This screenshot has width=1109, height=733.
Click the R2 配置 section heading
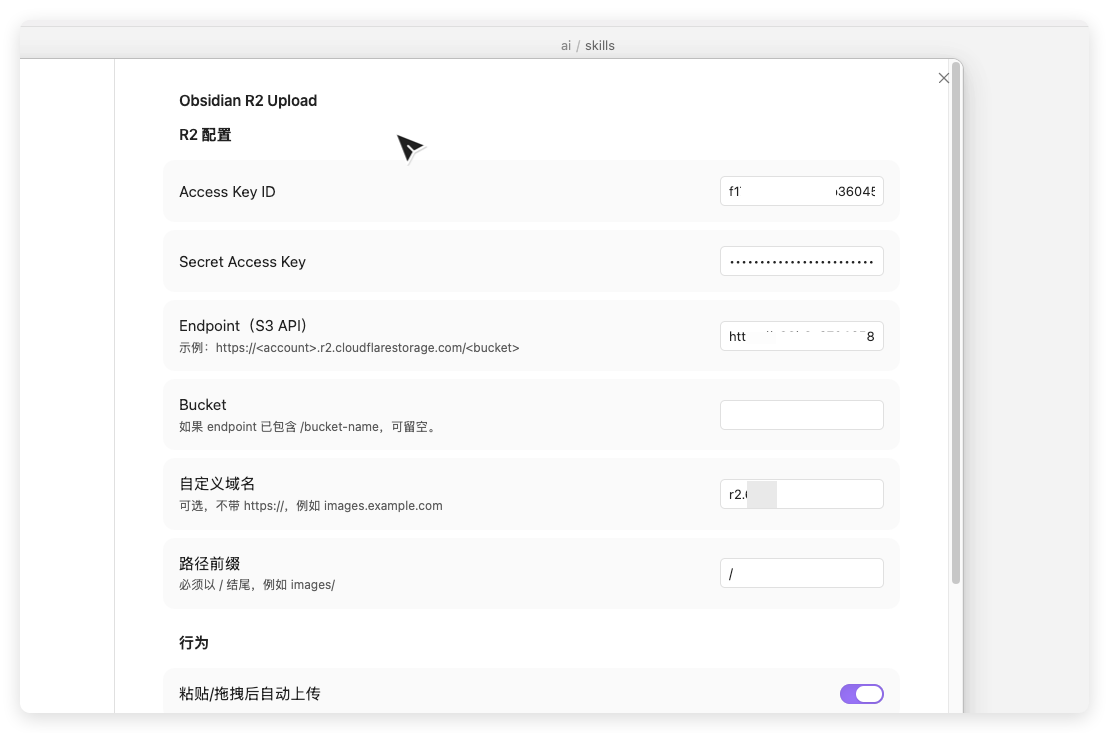tap(205, 135)
